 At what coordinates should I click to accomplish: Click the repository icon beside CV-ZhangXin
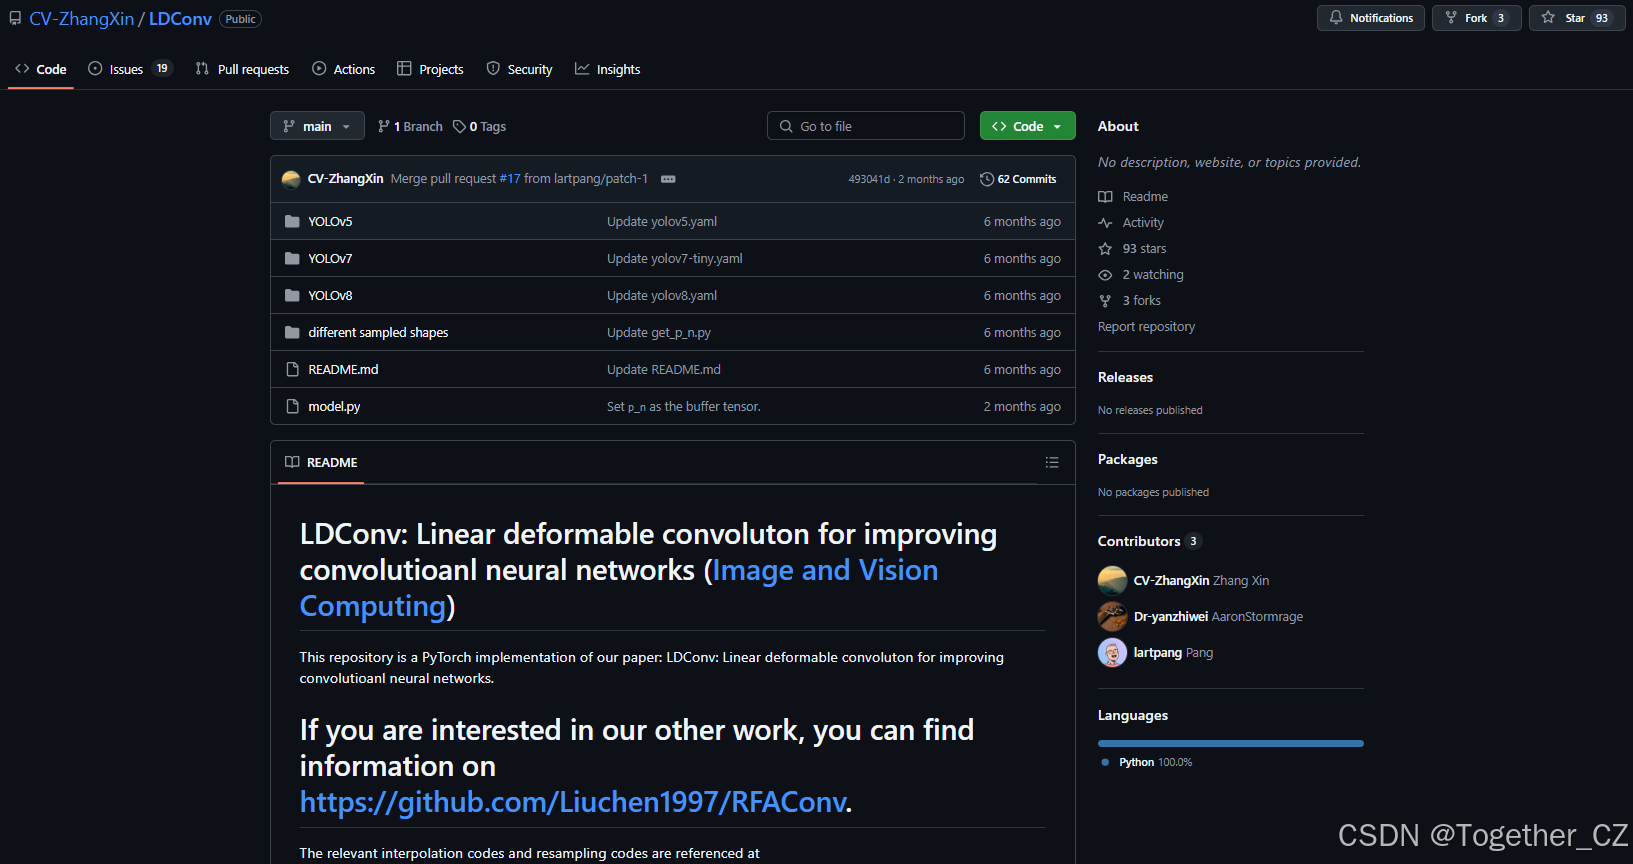point(15,18)
